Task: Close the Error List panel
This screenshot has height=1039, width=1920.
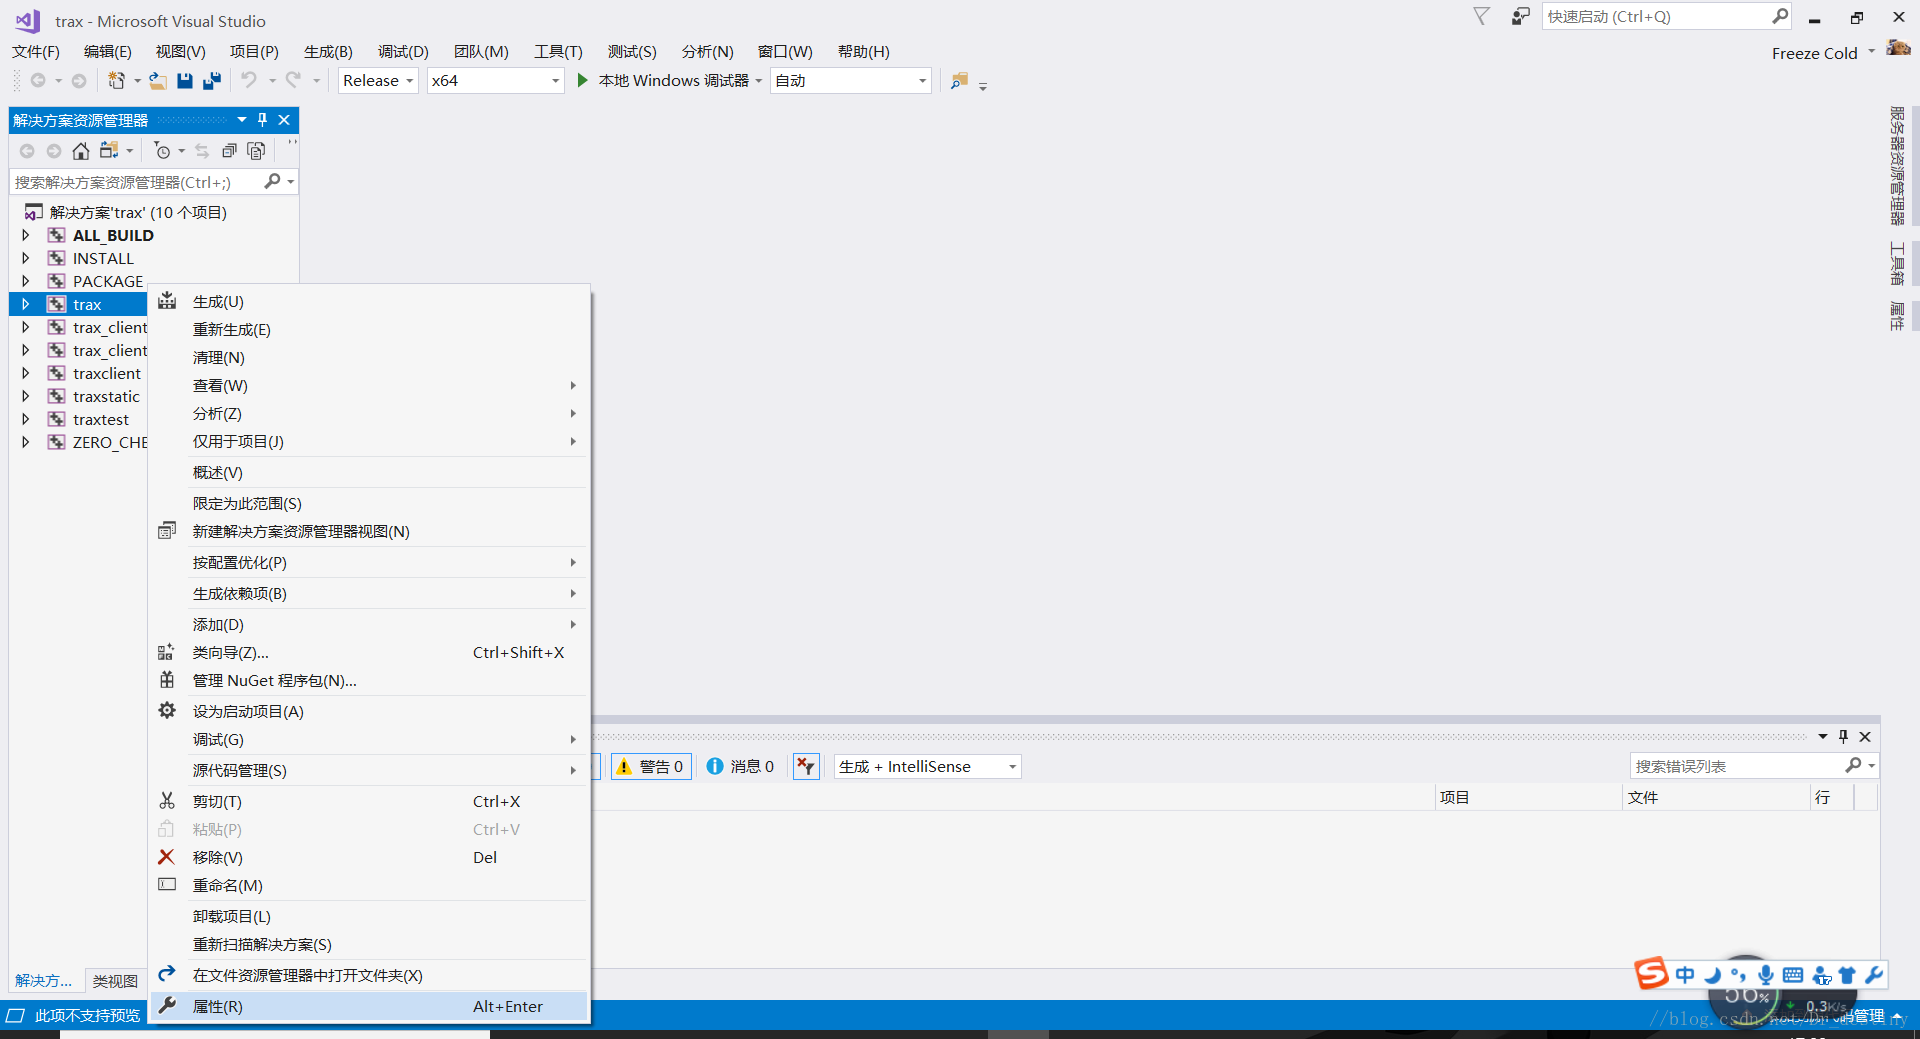Action: 1865,737
